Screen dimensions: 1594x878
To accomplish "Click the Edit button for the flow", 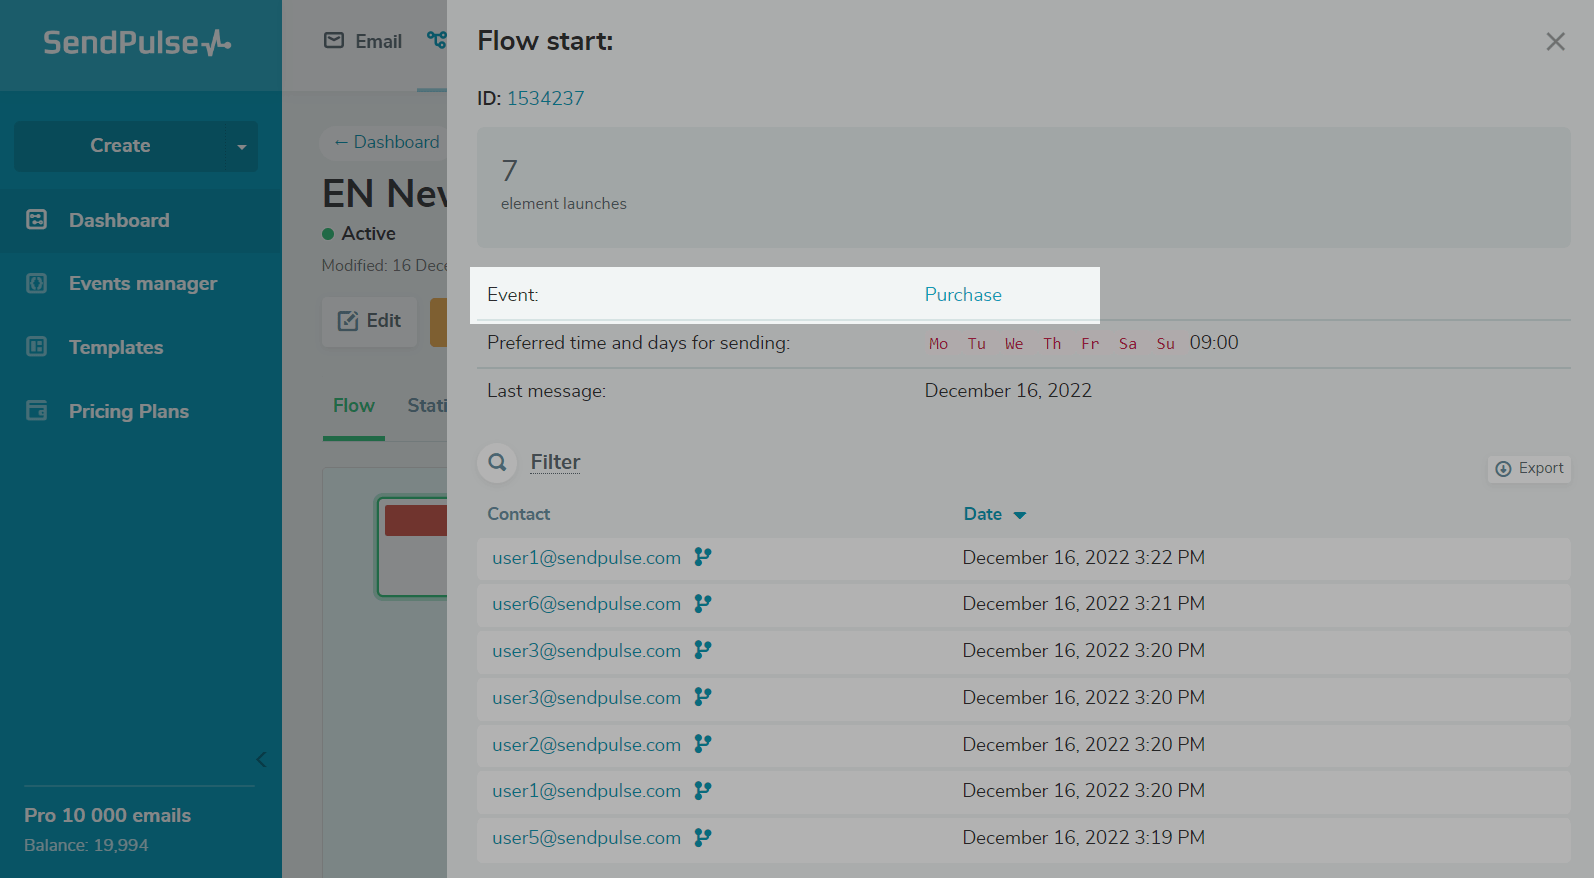I will click(369, 321).
